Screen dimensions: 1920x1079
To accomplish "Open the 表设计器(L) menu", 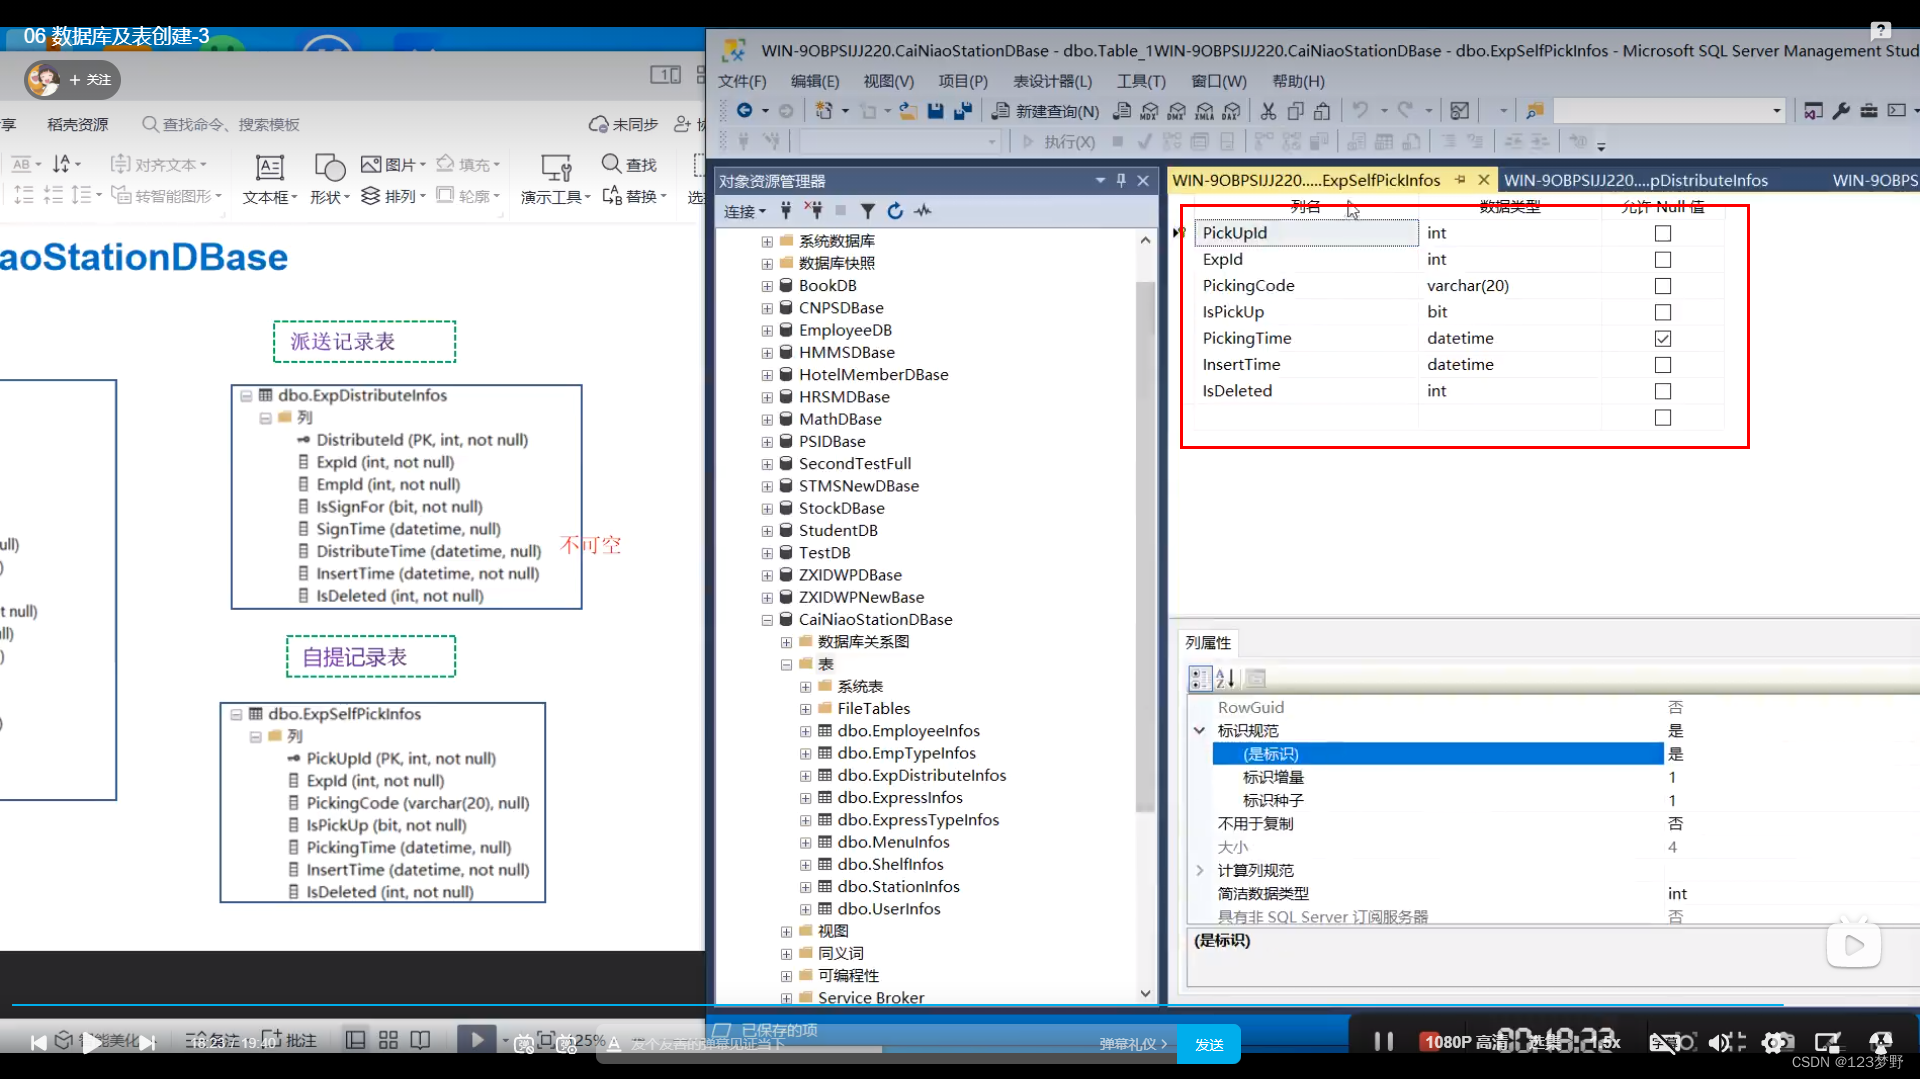I will click(x=1052, y=81).
